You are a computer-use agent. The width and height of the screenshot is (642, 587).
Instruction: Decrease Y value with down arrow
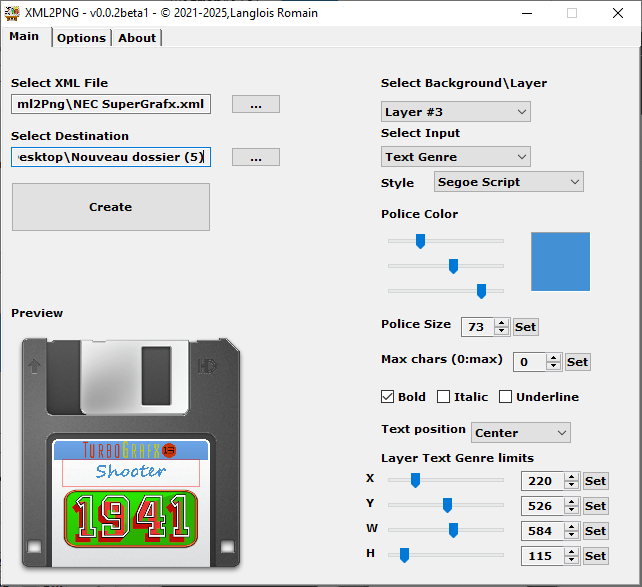click(572, 510)
